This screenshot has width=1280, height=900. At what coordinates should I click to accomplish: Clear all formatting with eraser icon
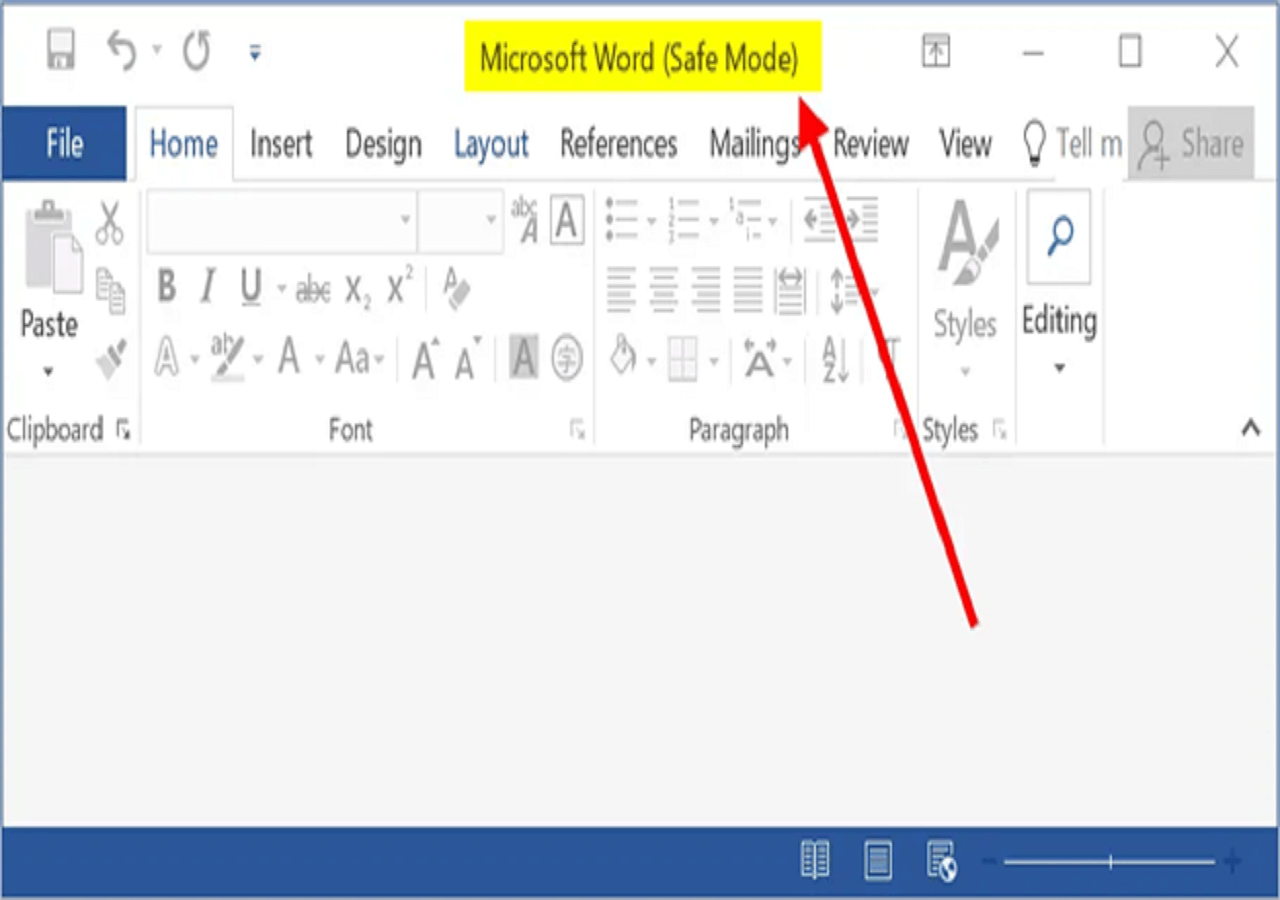point(456,289)
